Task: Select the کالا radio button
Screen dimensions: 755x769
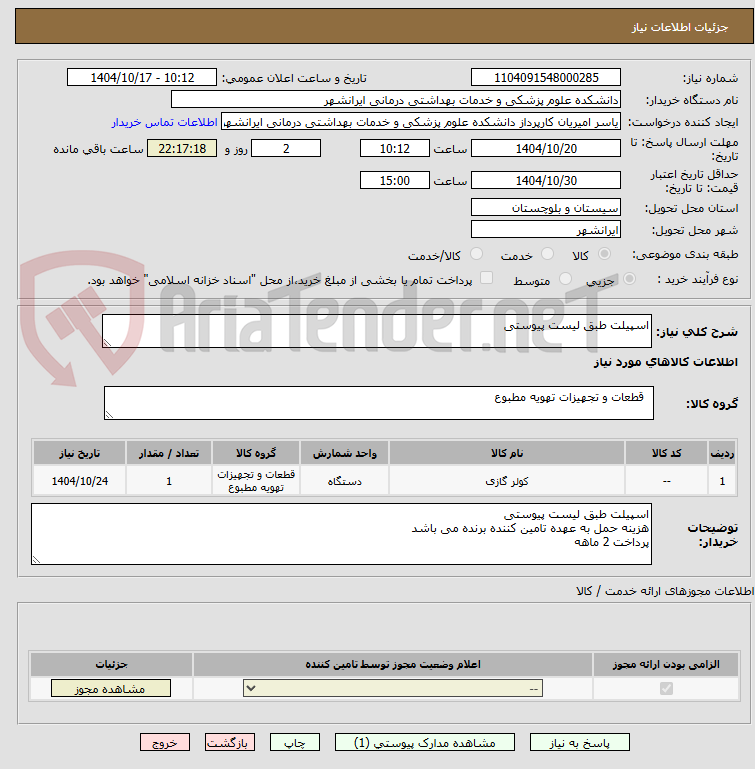Action: pyautogui.click(x=604, y=254)
